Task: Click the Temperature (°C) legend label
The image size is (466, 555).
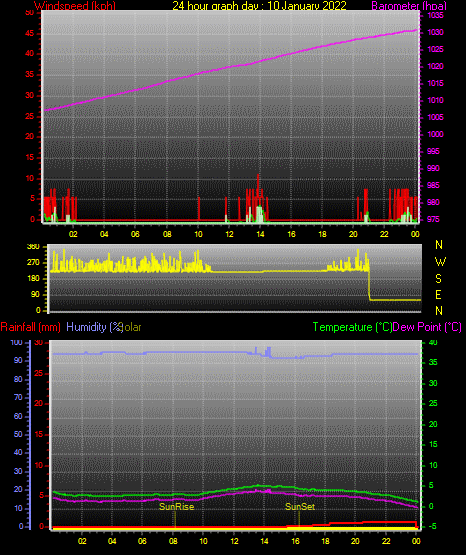Action: click(x=352, y=327)
